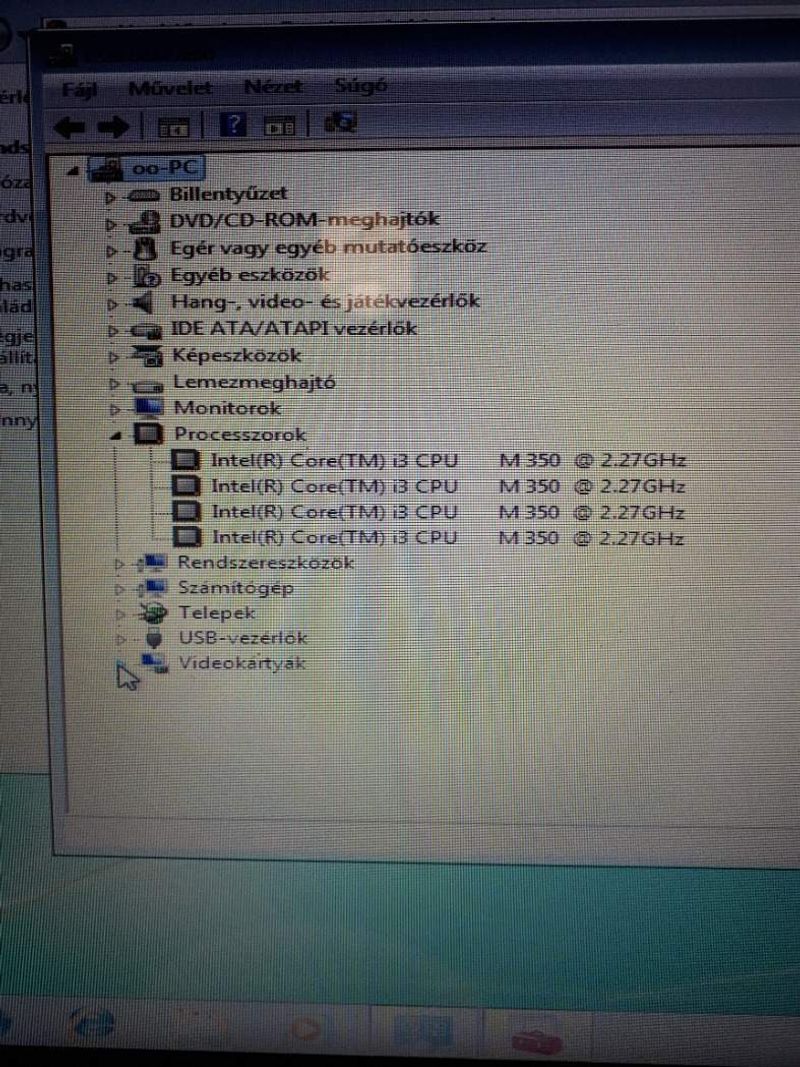
Task: Select the DVD/CD-ROM-meghajtók label
Action: point(304,220)
